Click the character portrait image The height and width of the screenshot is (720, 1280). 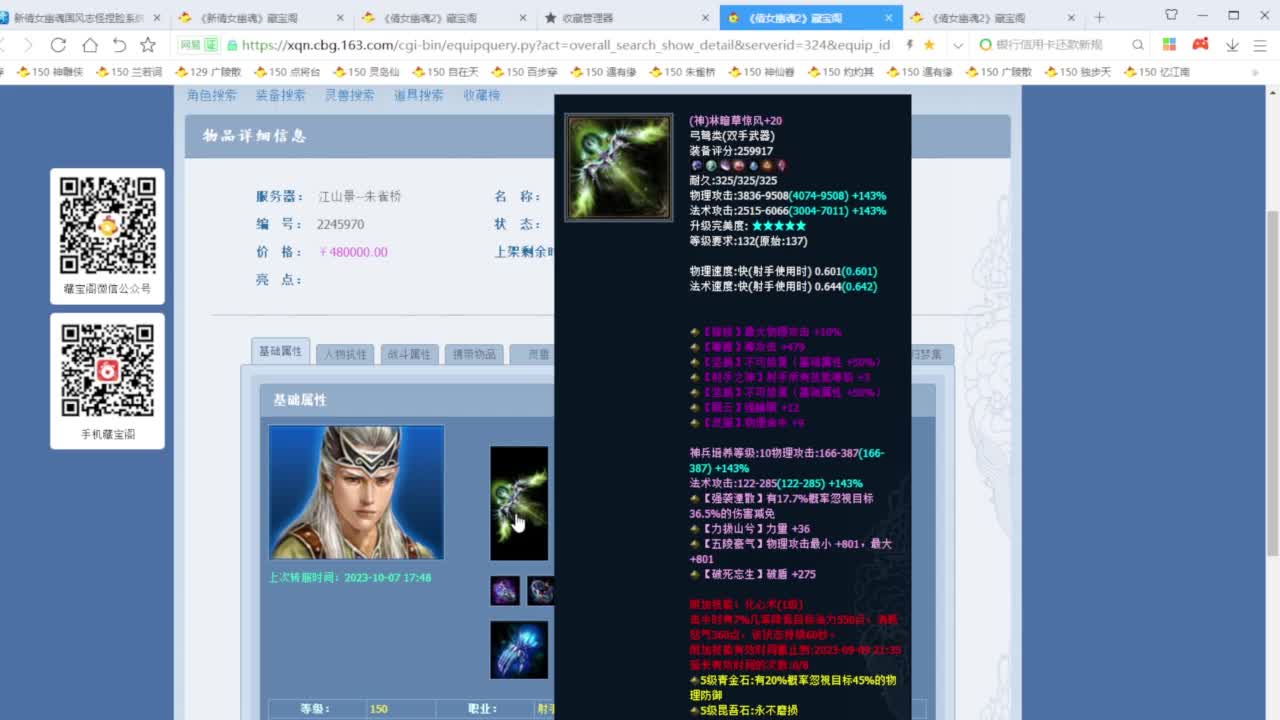coord(356,492)
